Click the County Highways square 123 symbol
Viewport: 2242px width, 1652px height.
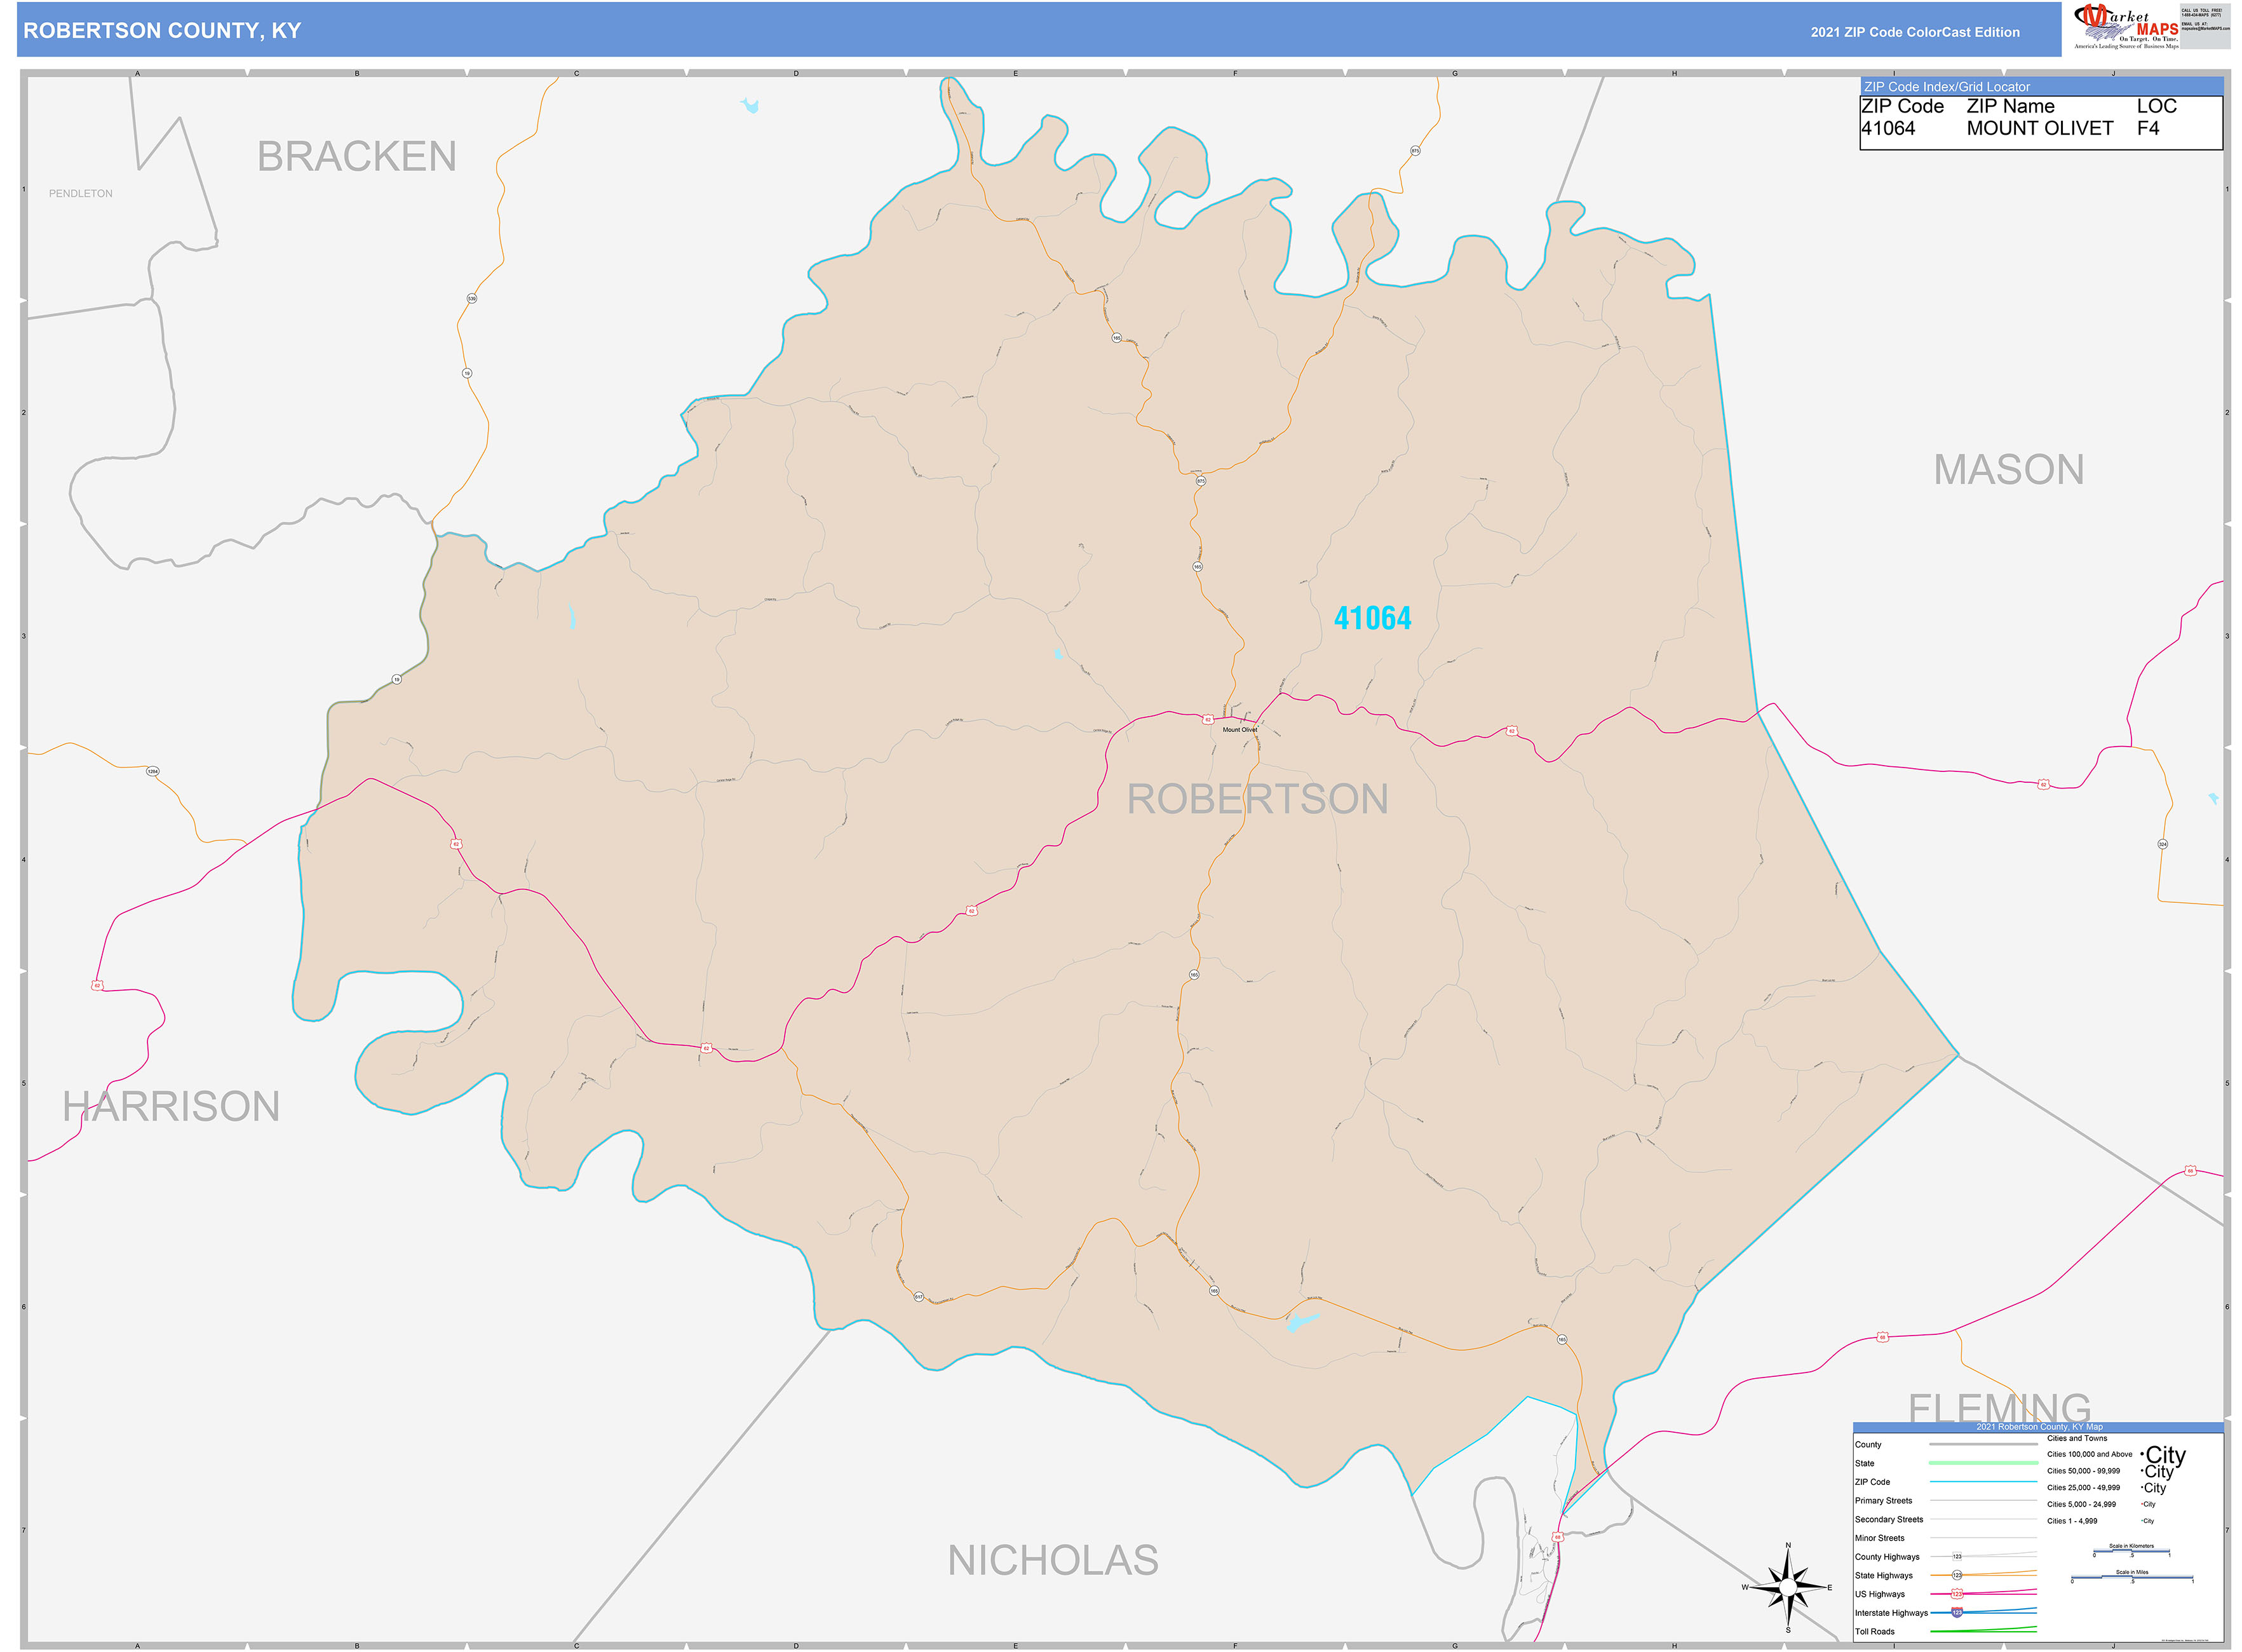pyautogui.click(x=1958, y=1557)
